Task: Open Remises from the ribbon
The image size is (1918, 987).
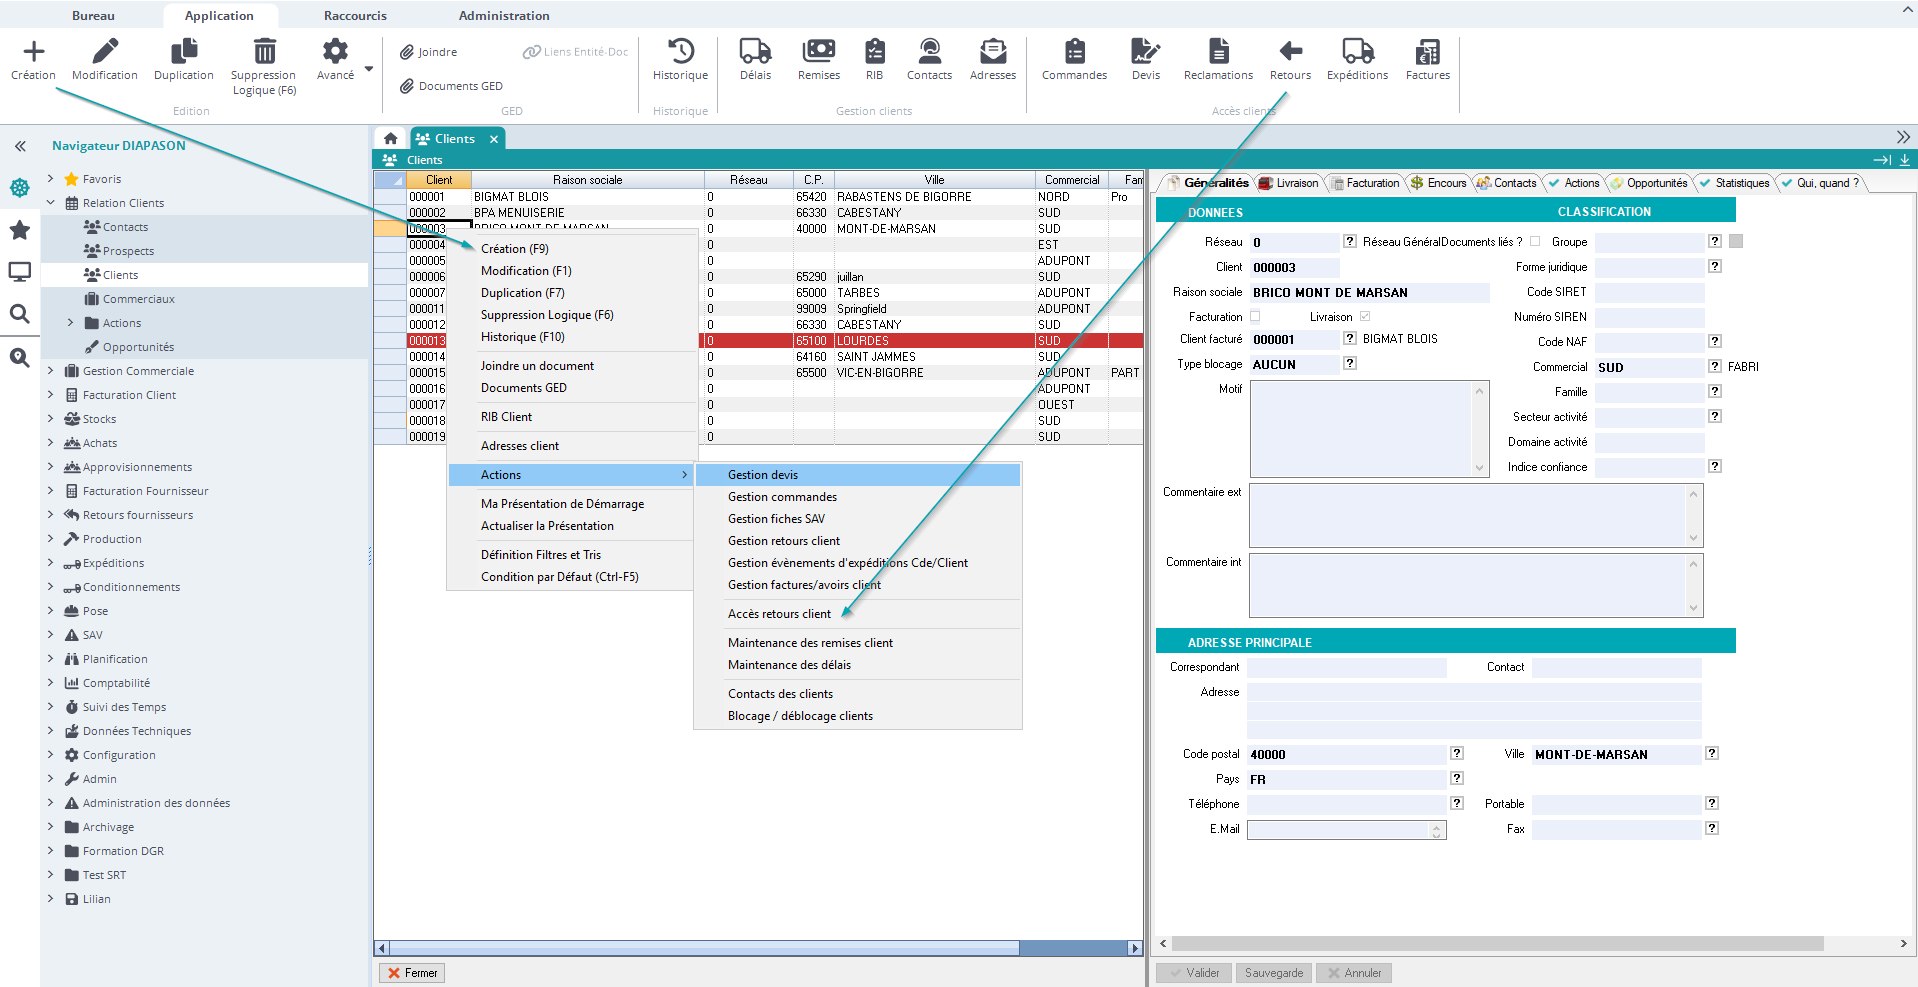Action: tap(818, 52)
